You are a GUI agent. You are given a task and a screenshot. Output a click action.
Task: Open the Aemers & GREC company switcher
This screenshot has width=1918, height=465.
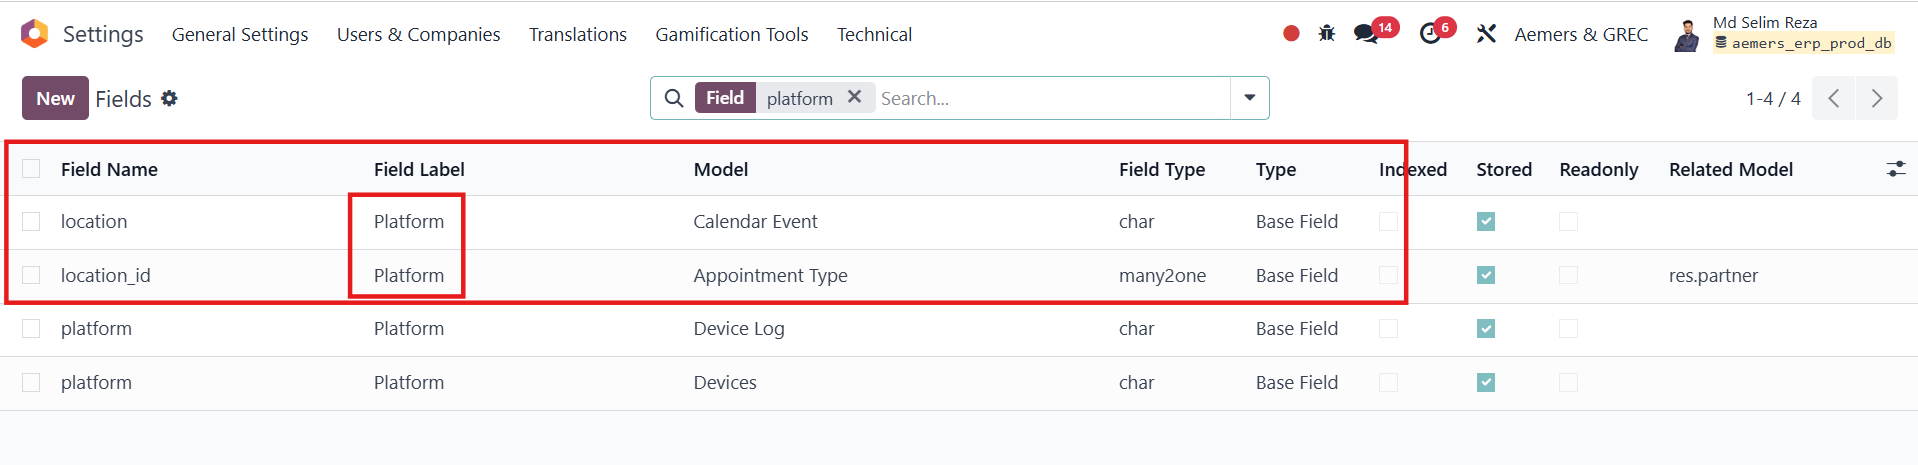pos(1580,34)
